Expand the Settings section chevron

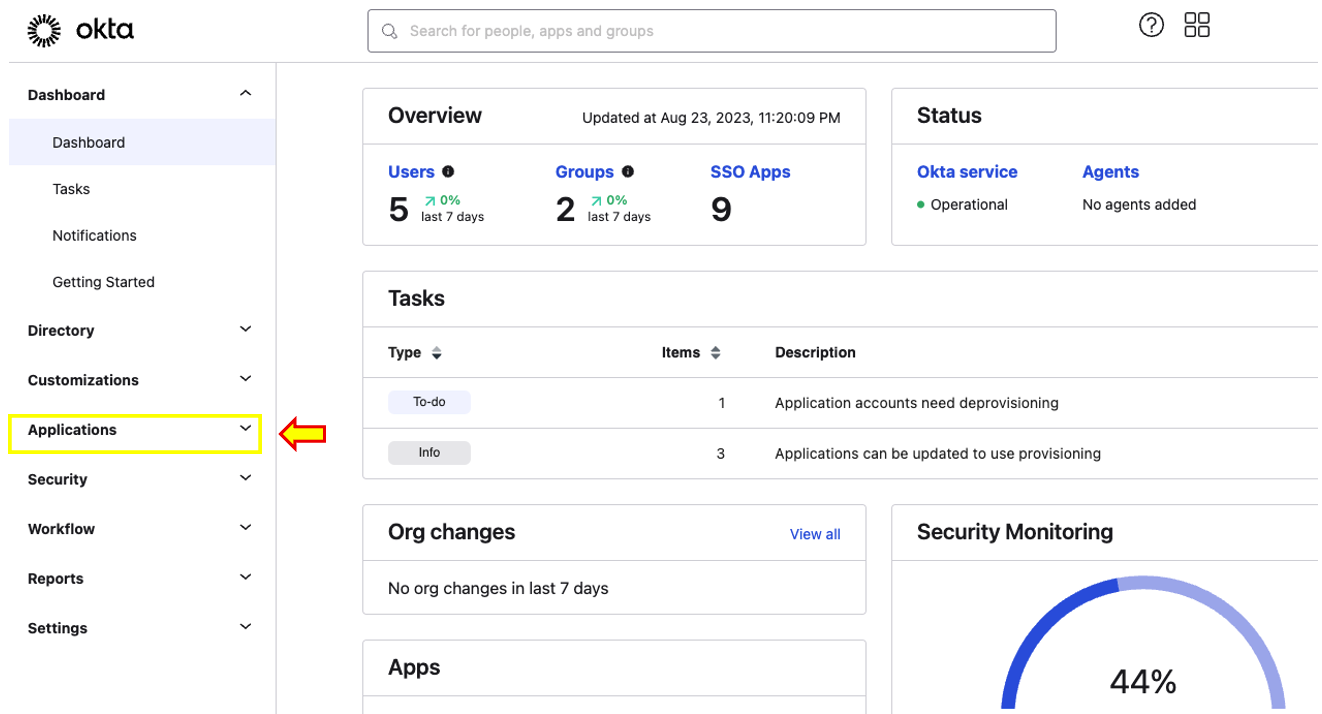(246, 627)
